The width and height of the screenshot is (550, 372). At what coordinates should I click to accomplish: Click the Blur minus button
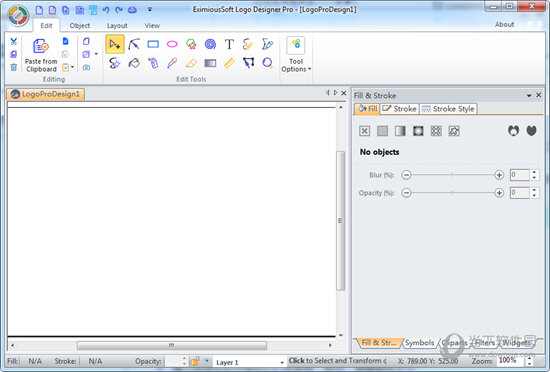[x=406, y=175]
